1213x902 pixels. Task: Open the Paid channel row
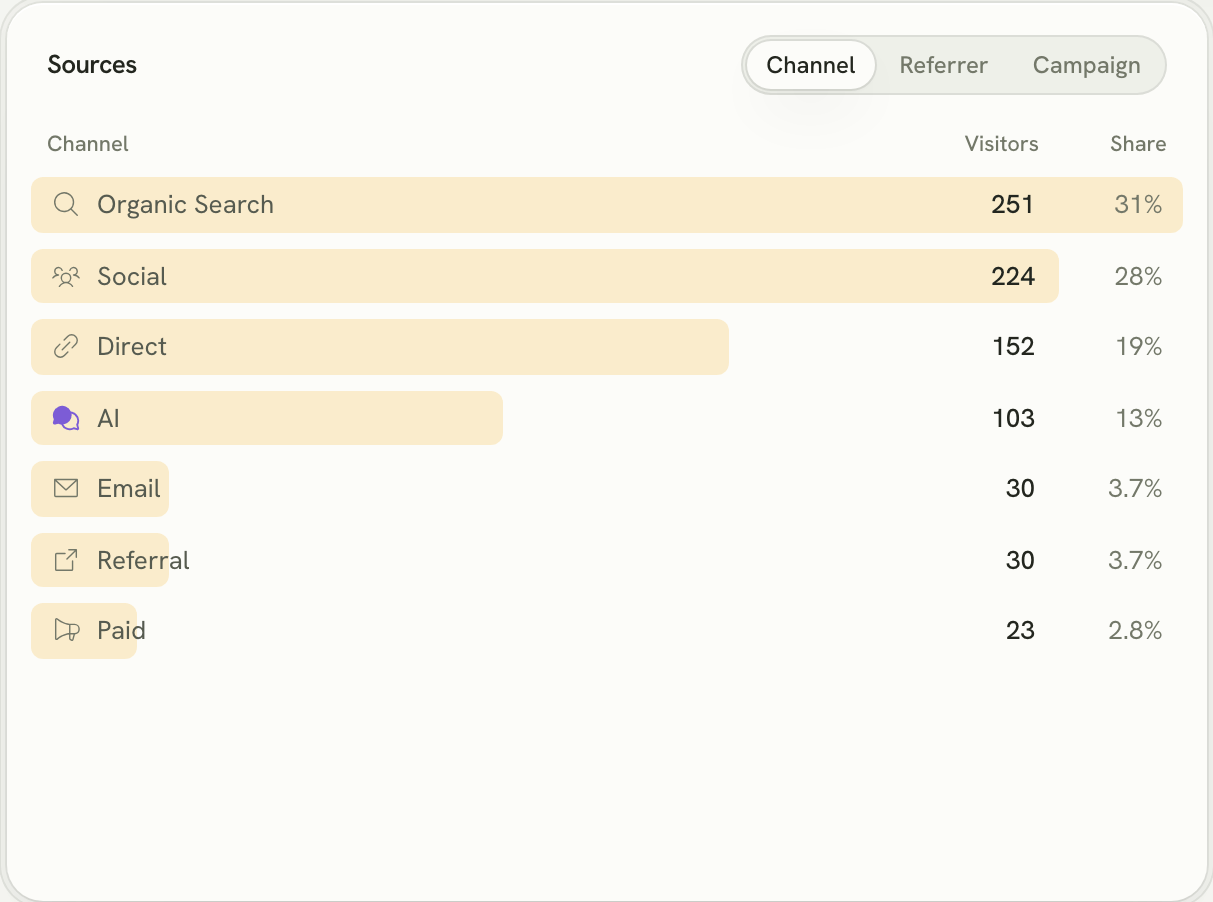tap(607, 631)
